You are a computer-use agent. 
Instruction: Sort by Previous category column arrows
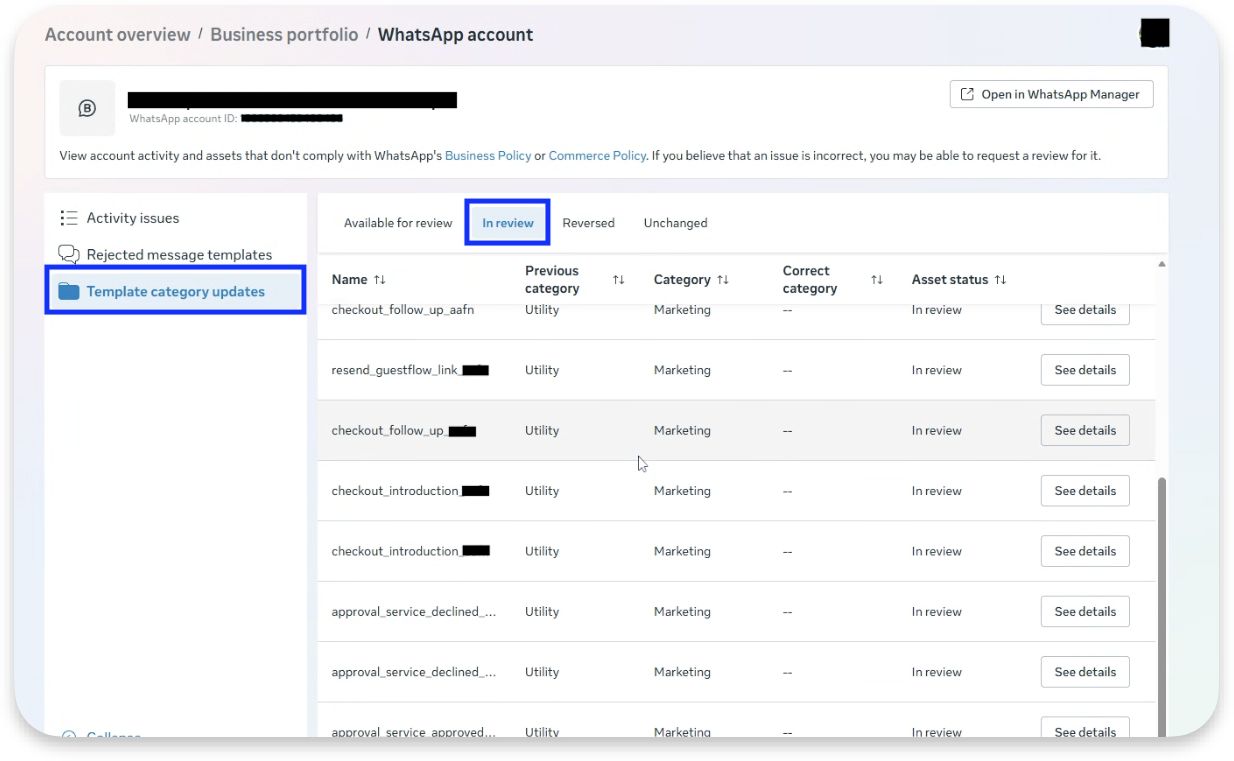618,280
